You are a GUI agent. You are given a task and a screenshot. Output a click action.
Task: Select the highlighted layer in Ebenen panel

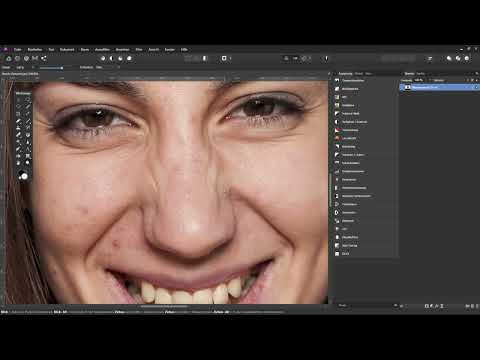coord(439,87)
